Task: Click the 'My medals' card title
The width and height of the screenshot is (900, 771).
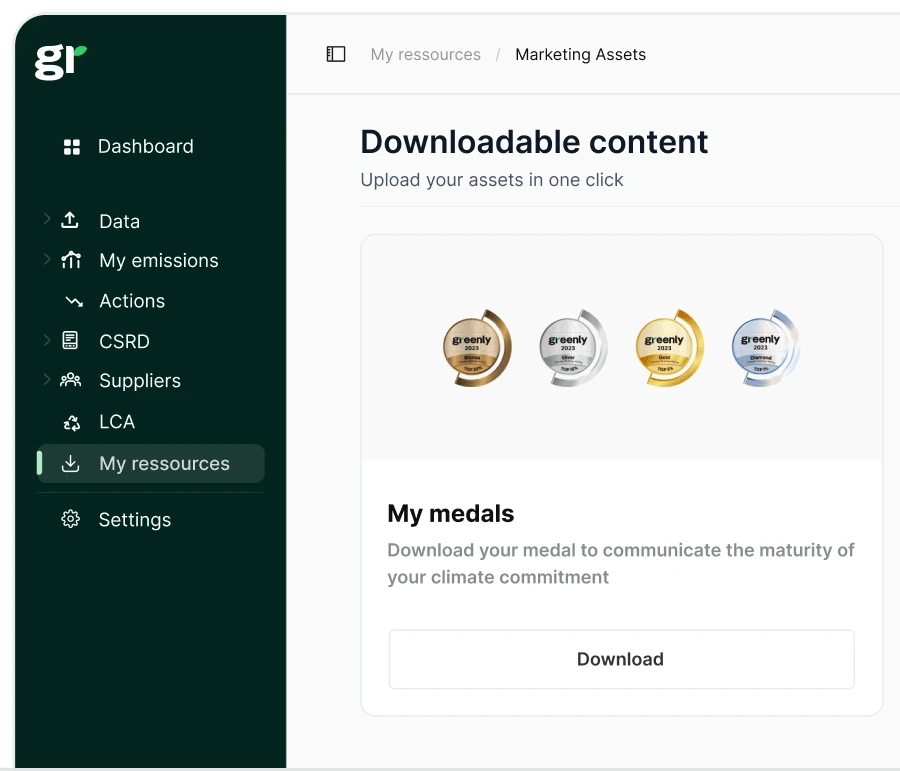Action: 451,514
